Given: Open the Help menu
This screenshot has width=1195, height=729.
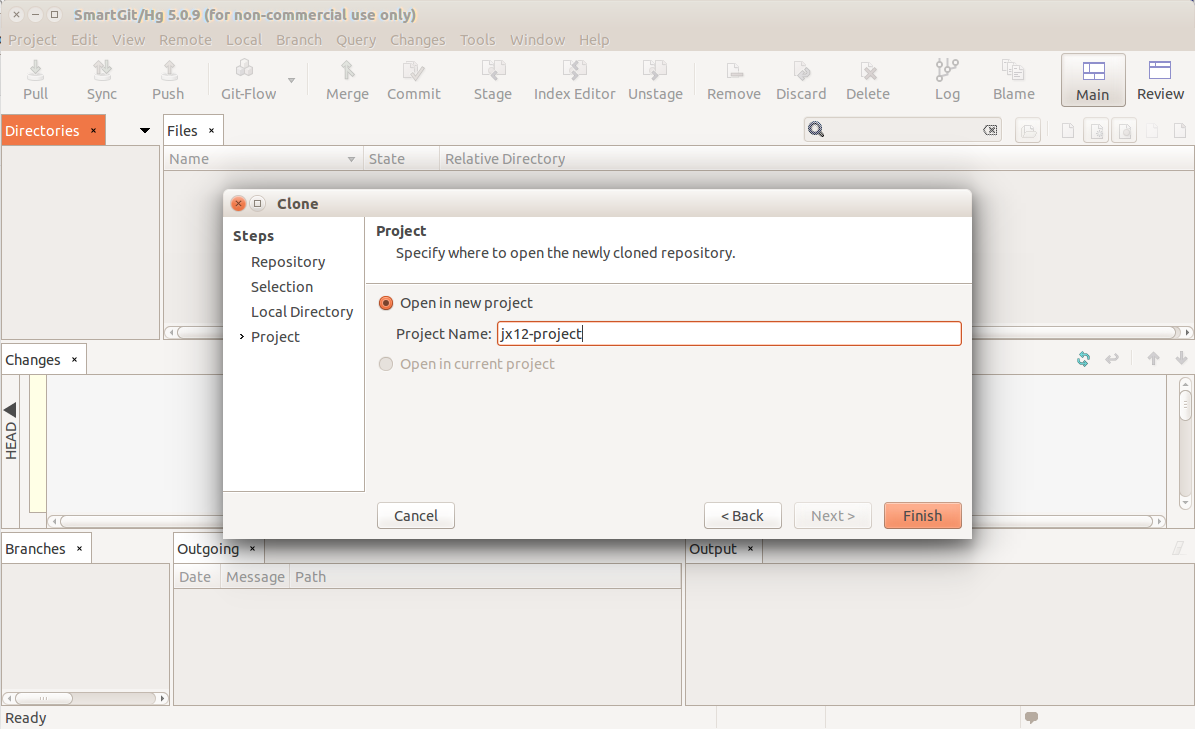Looking at the screenshot, I should tap(594, 40).
